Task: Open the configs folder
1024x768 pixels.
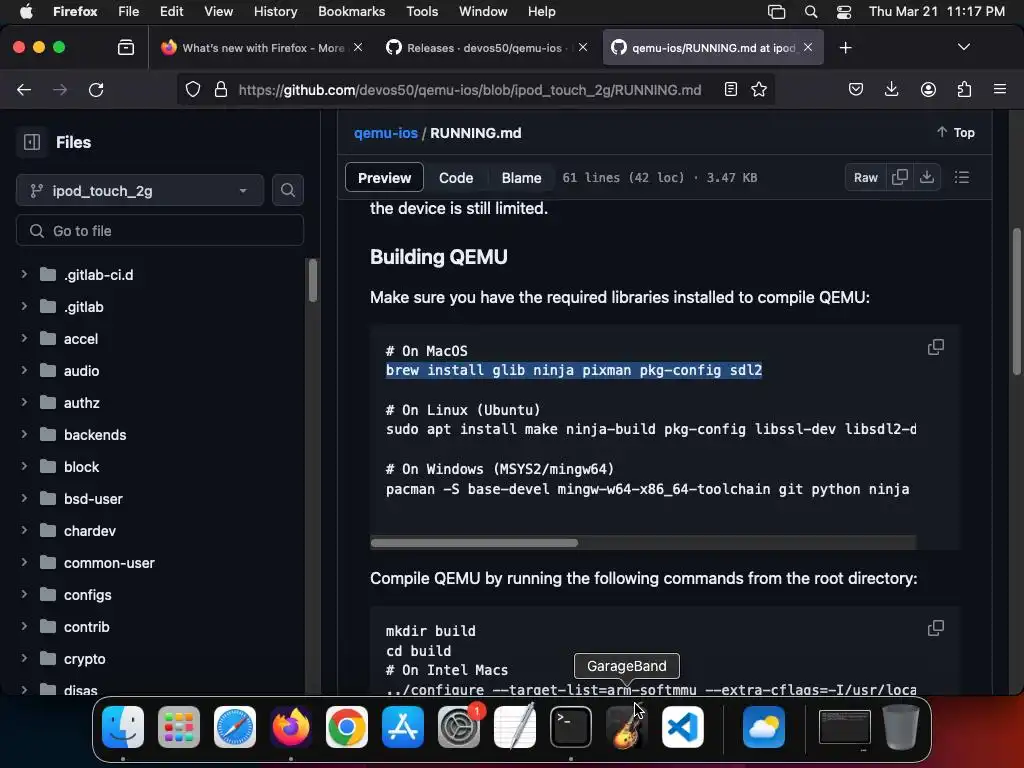Action: [x=88, y=595]
